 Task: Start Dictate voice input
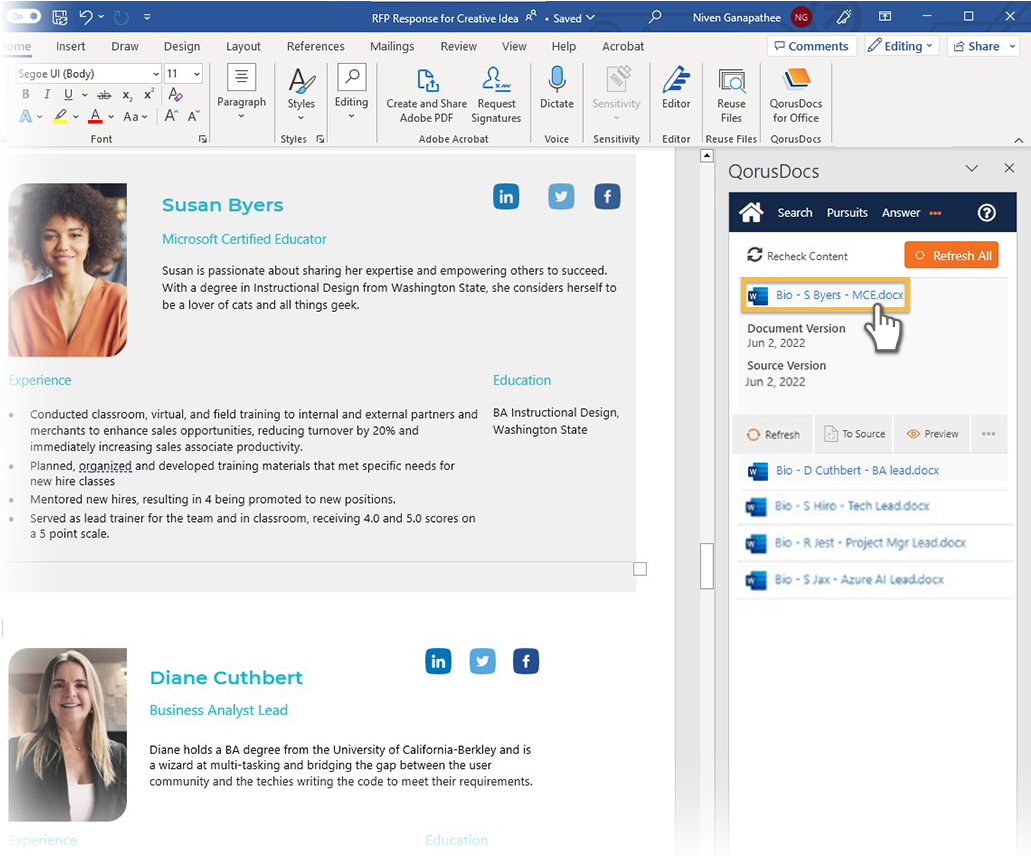[x=557, y=87]
